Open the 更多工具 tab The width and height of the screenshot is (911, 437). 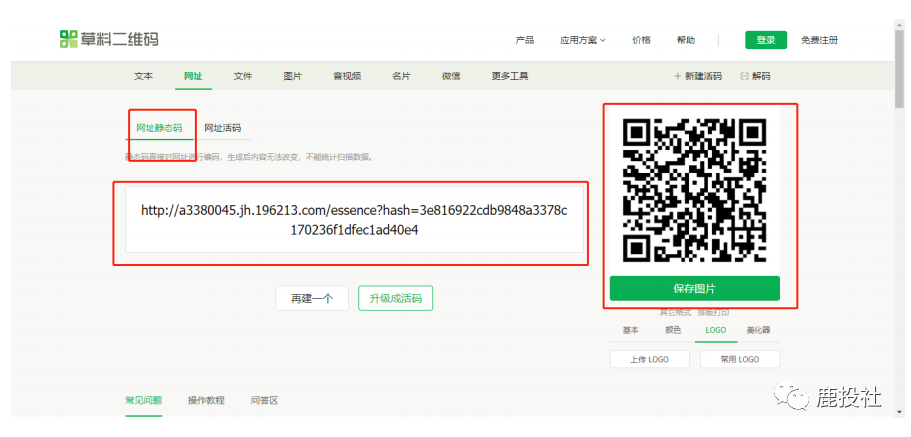[x=510, y=76]
